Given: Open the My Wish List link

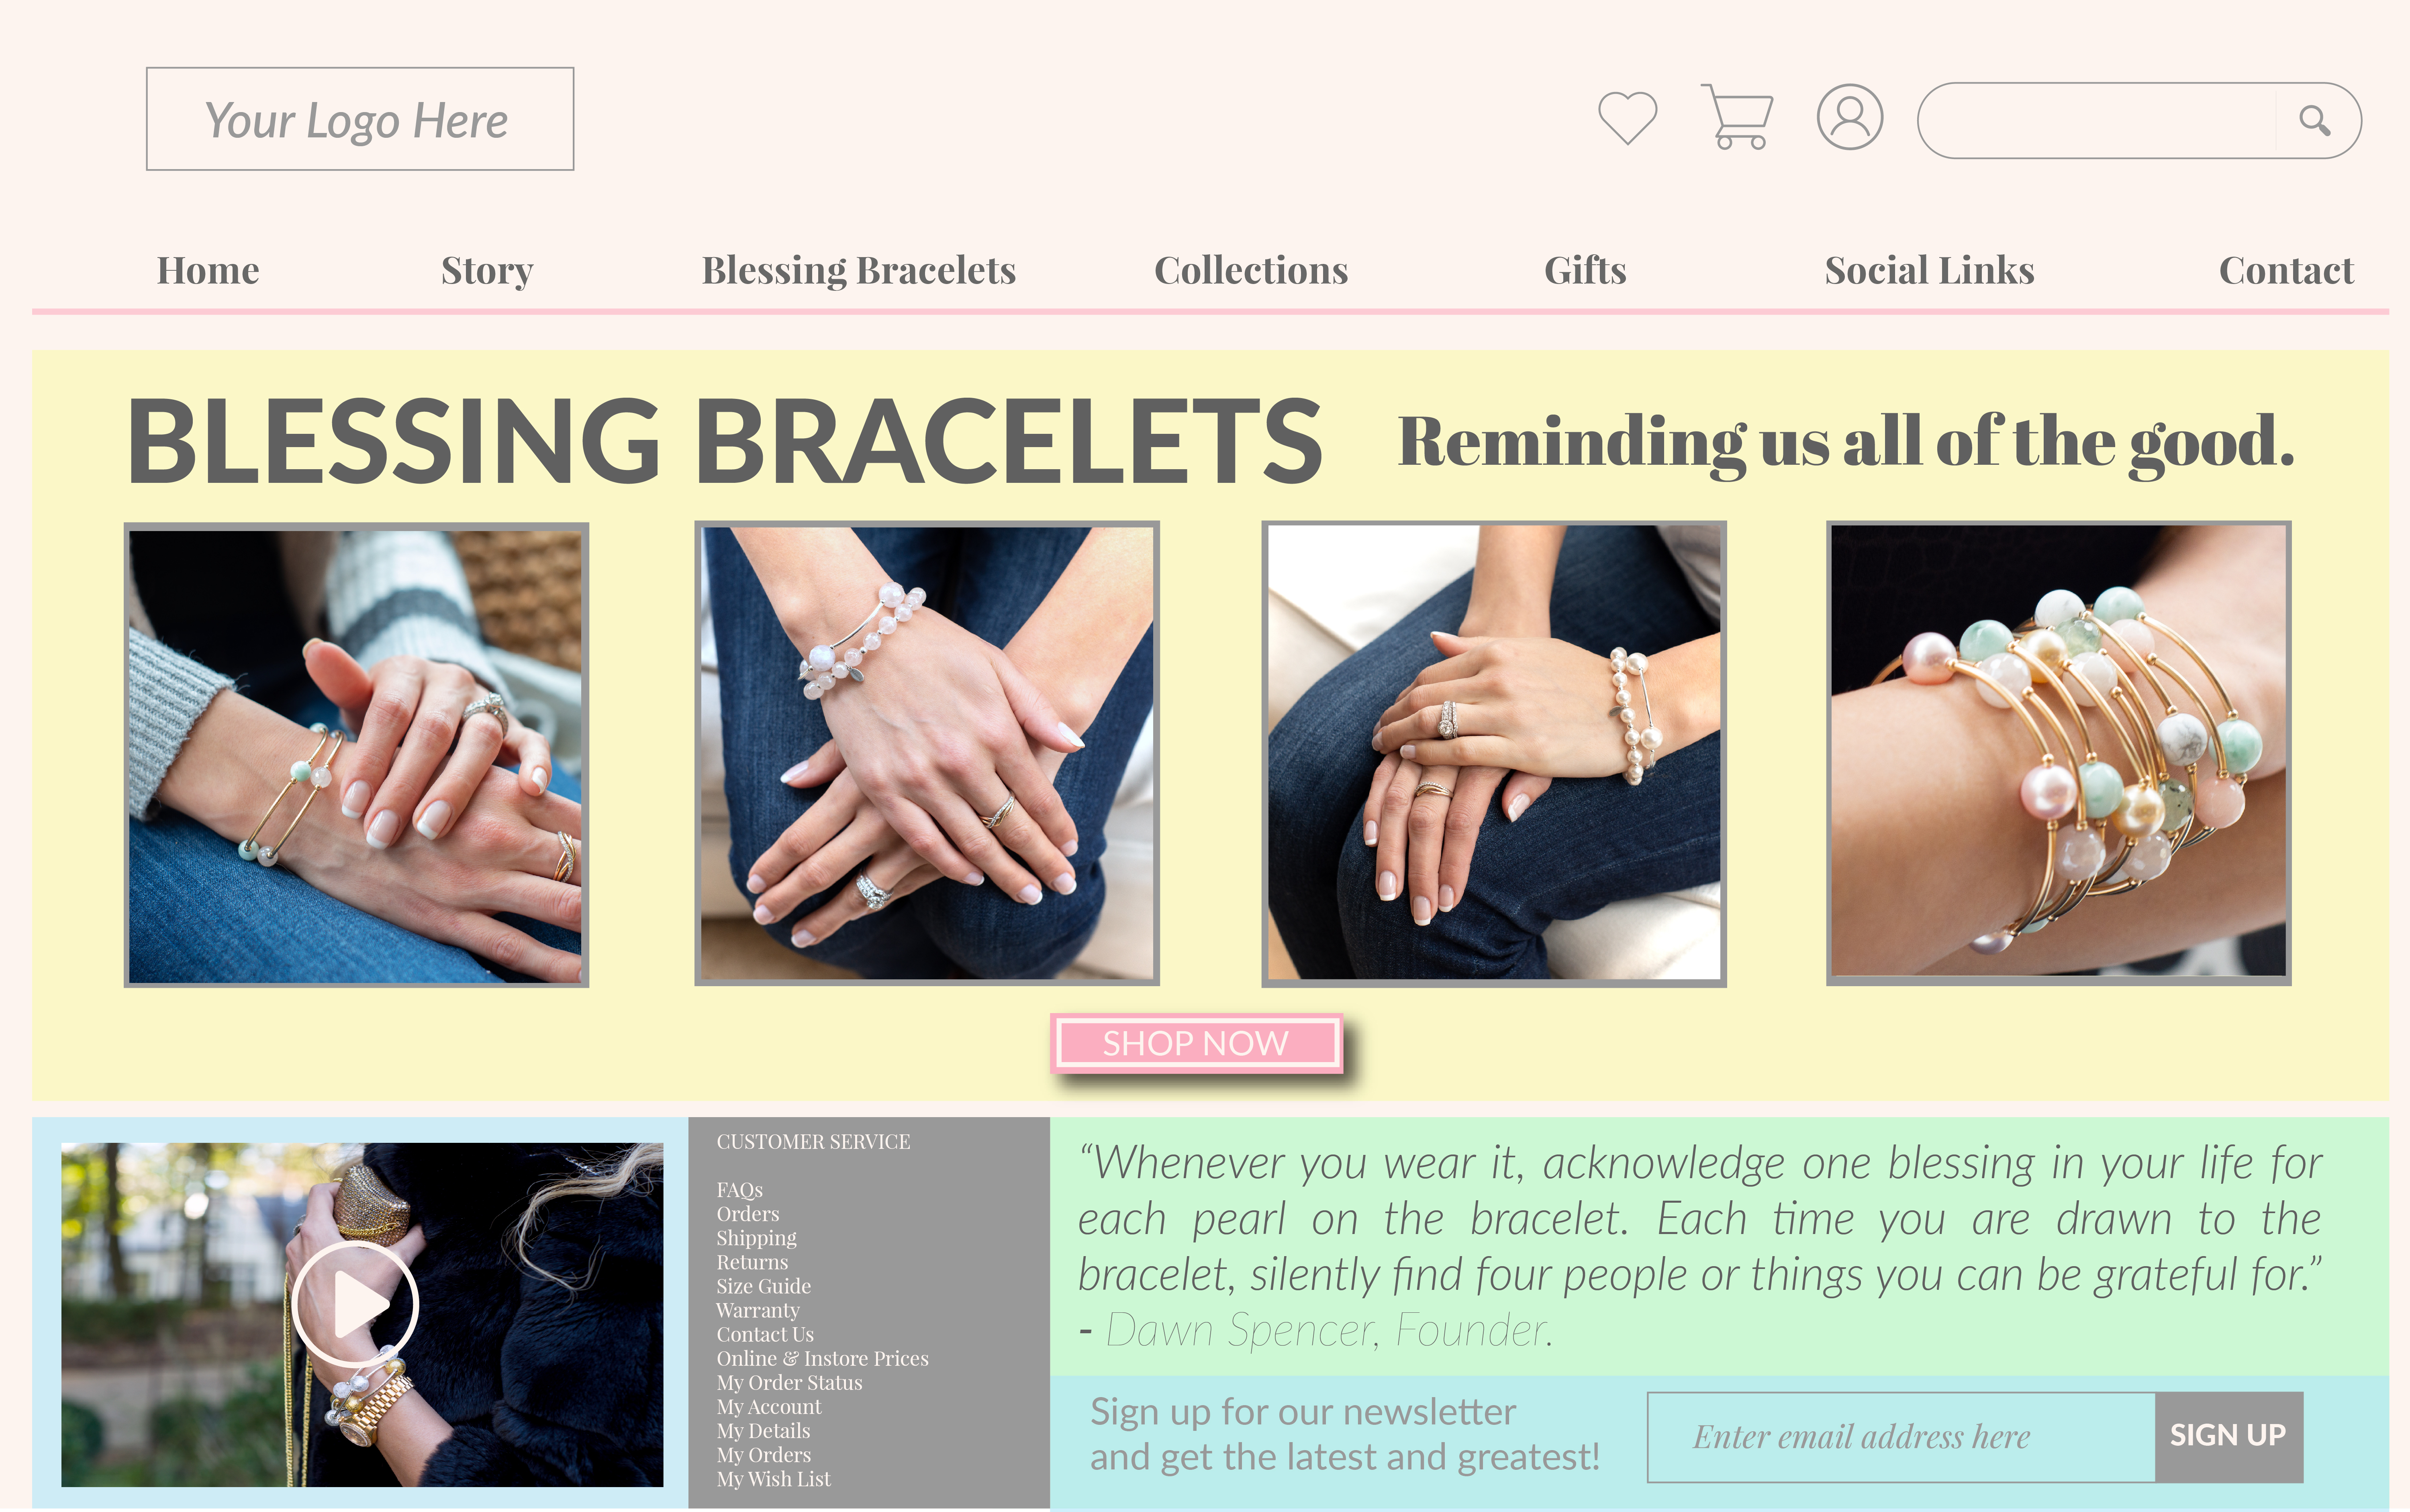Looking at the screenshot, I should pyautogui.click(x=773, y=1479).
